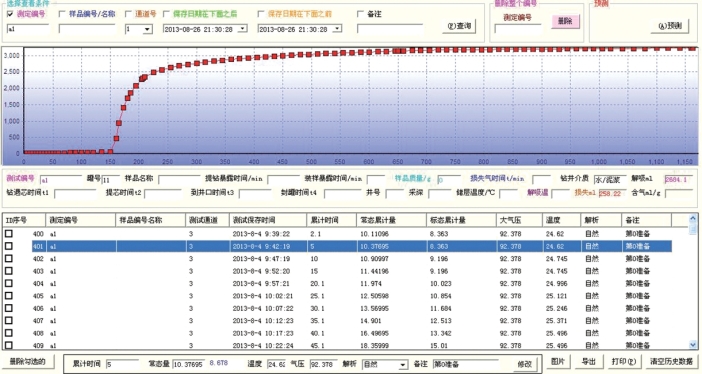Click the 常态量 edit field showing 10.37695
Screen dimensions: 702x374
(188, 365)
